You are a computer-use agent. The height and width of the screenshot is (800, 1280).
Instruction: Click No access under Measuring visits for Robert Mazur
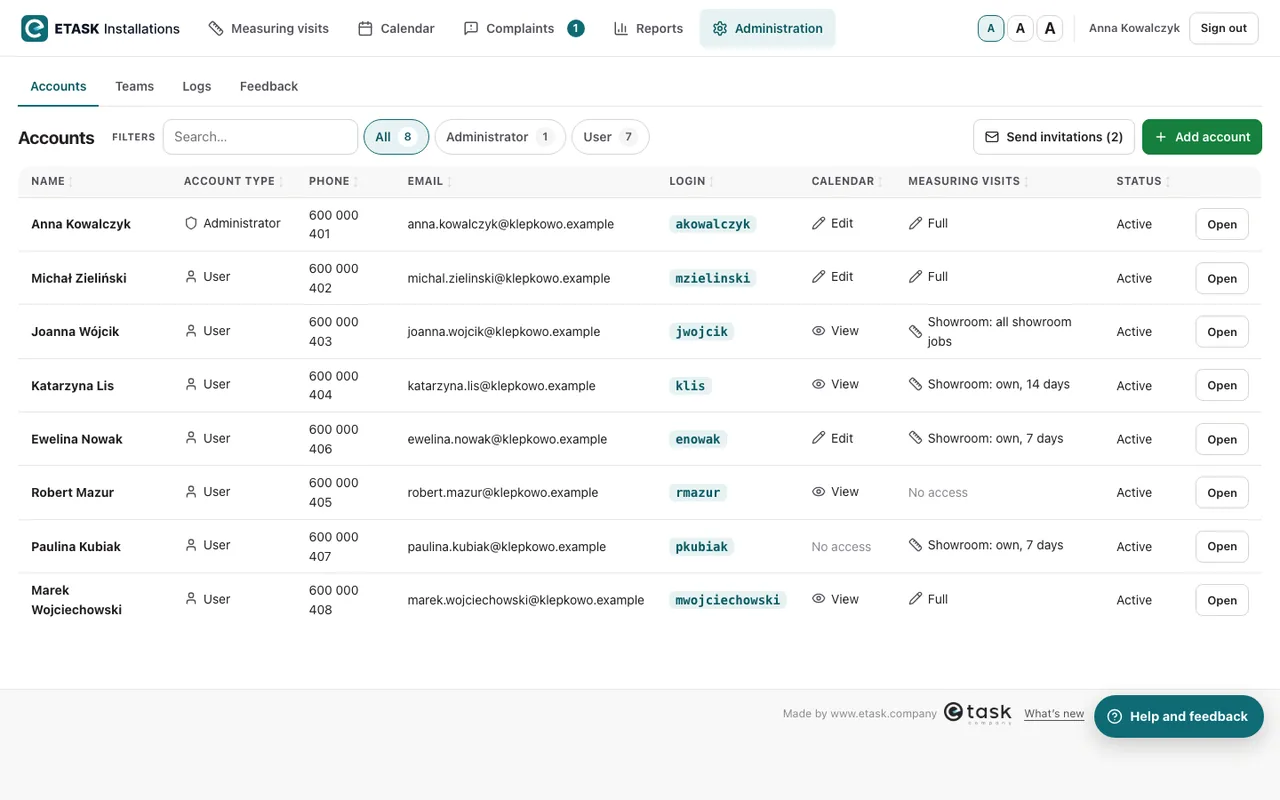point(938,492)
